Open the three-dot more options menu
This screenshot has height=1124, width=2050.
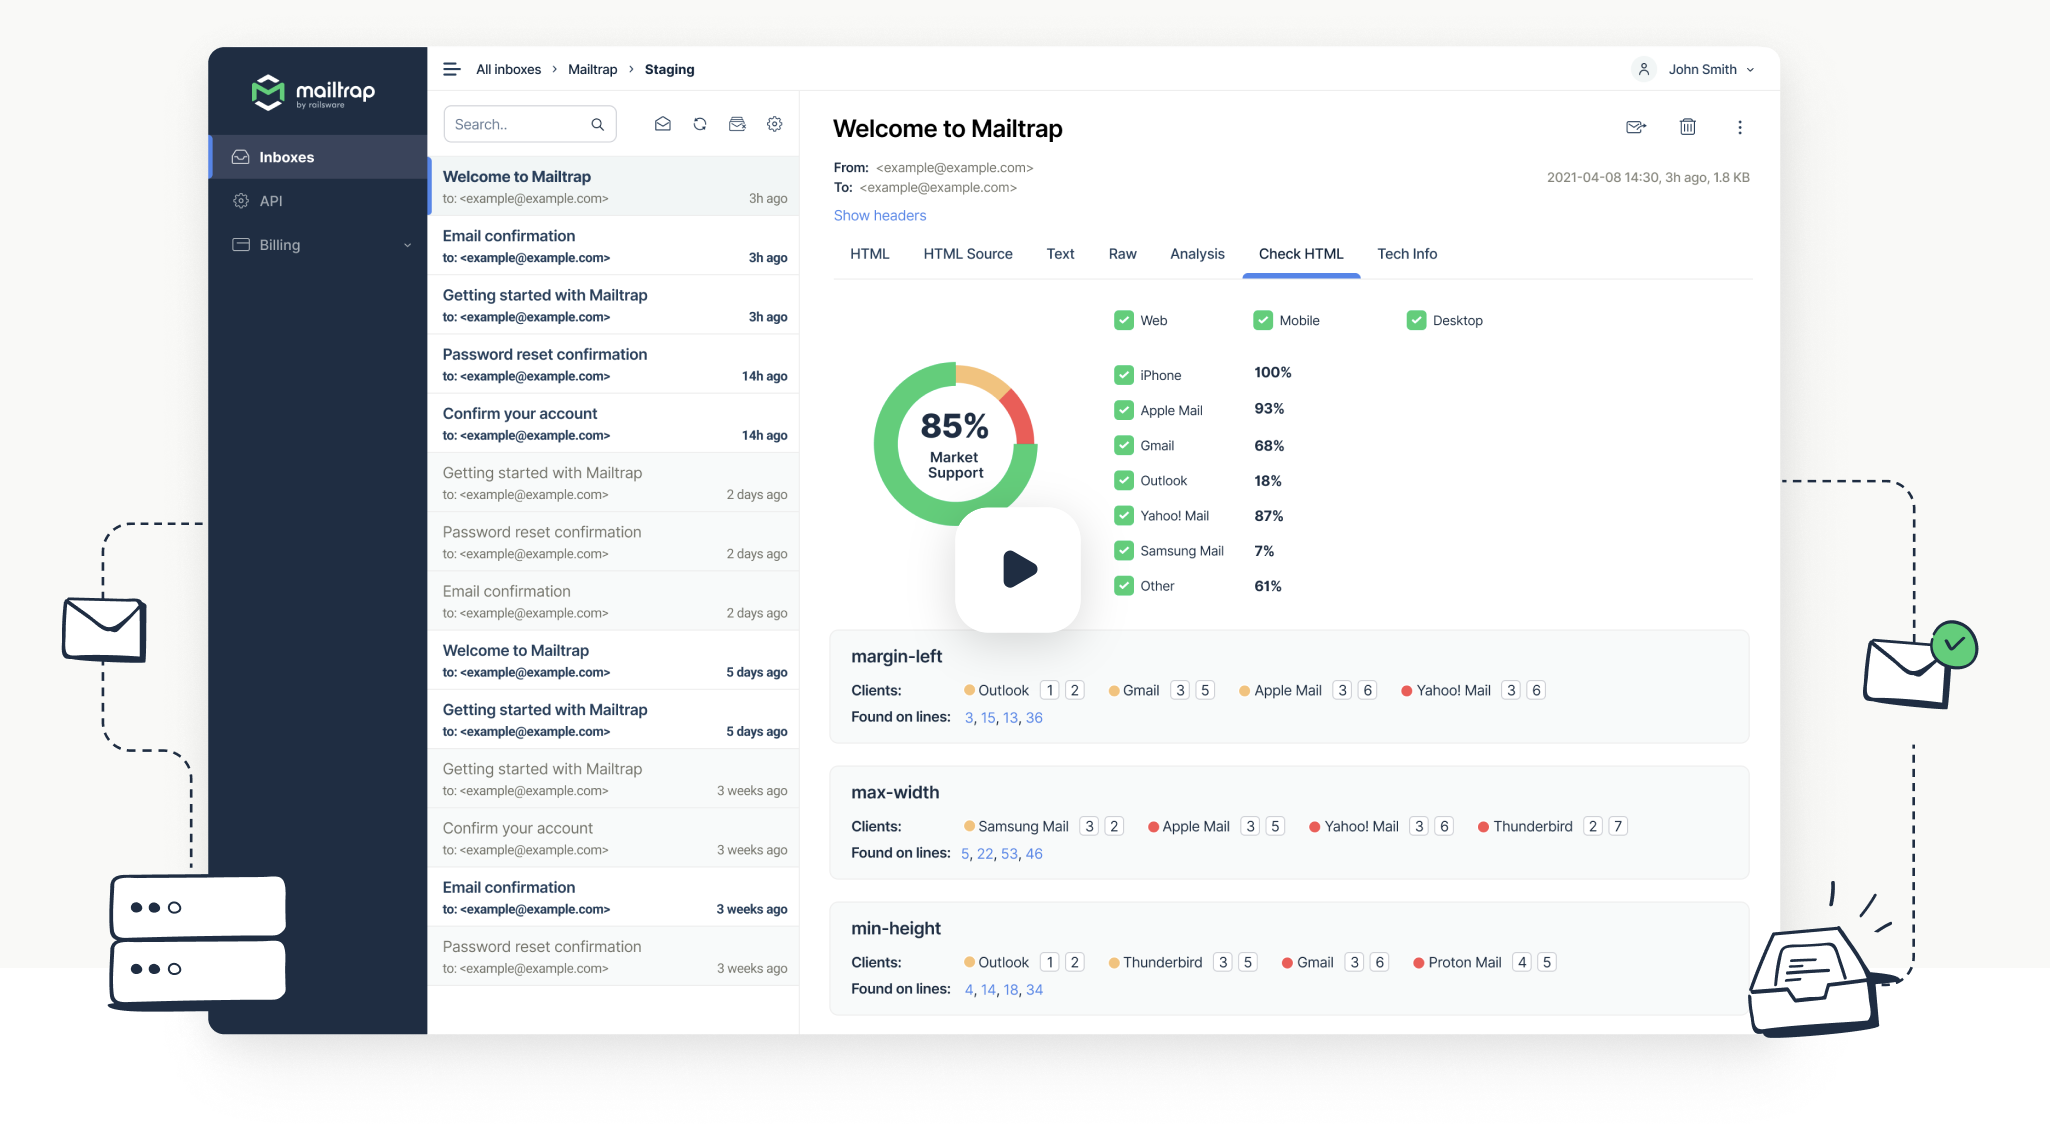[x=1740, y=127]
